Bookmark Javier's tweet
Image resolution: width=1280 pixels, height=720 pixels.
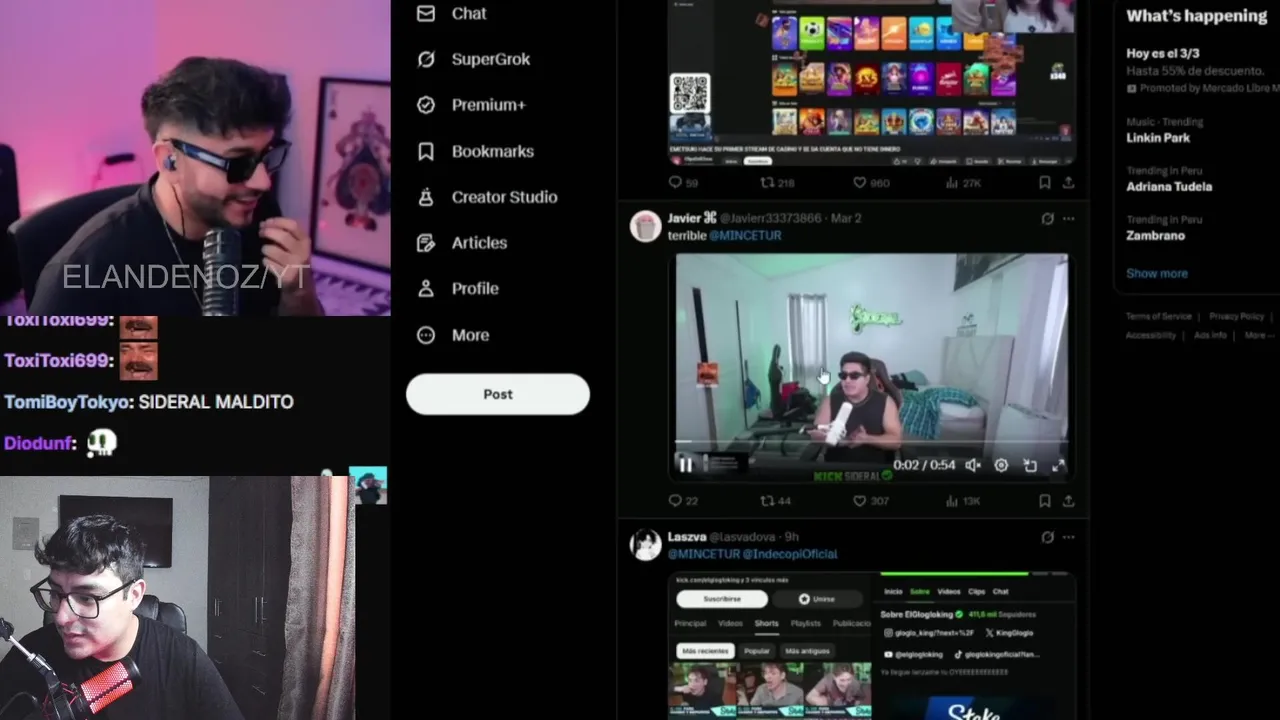click(x=1044, y=501)
